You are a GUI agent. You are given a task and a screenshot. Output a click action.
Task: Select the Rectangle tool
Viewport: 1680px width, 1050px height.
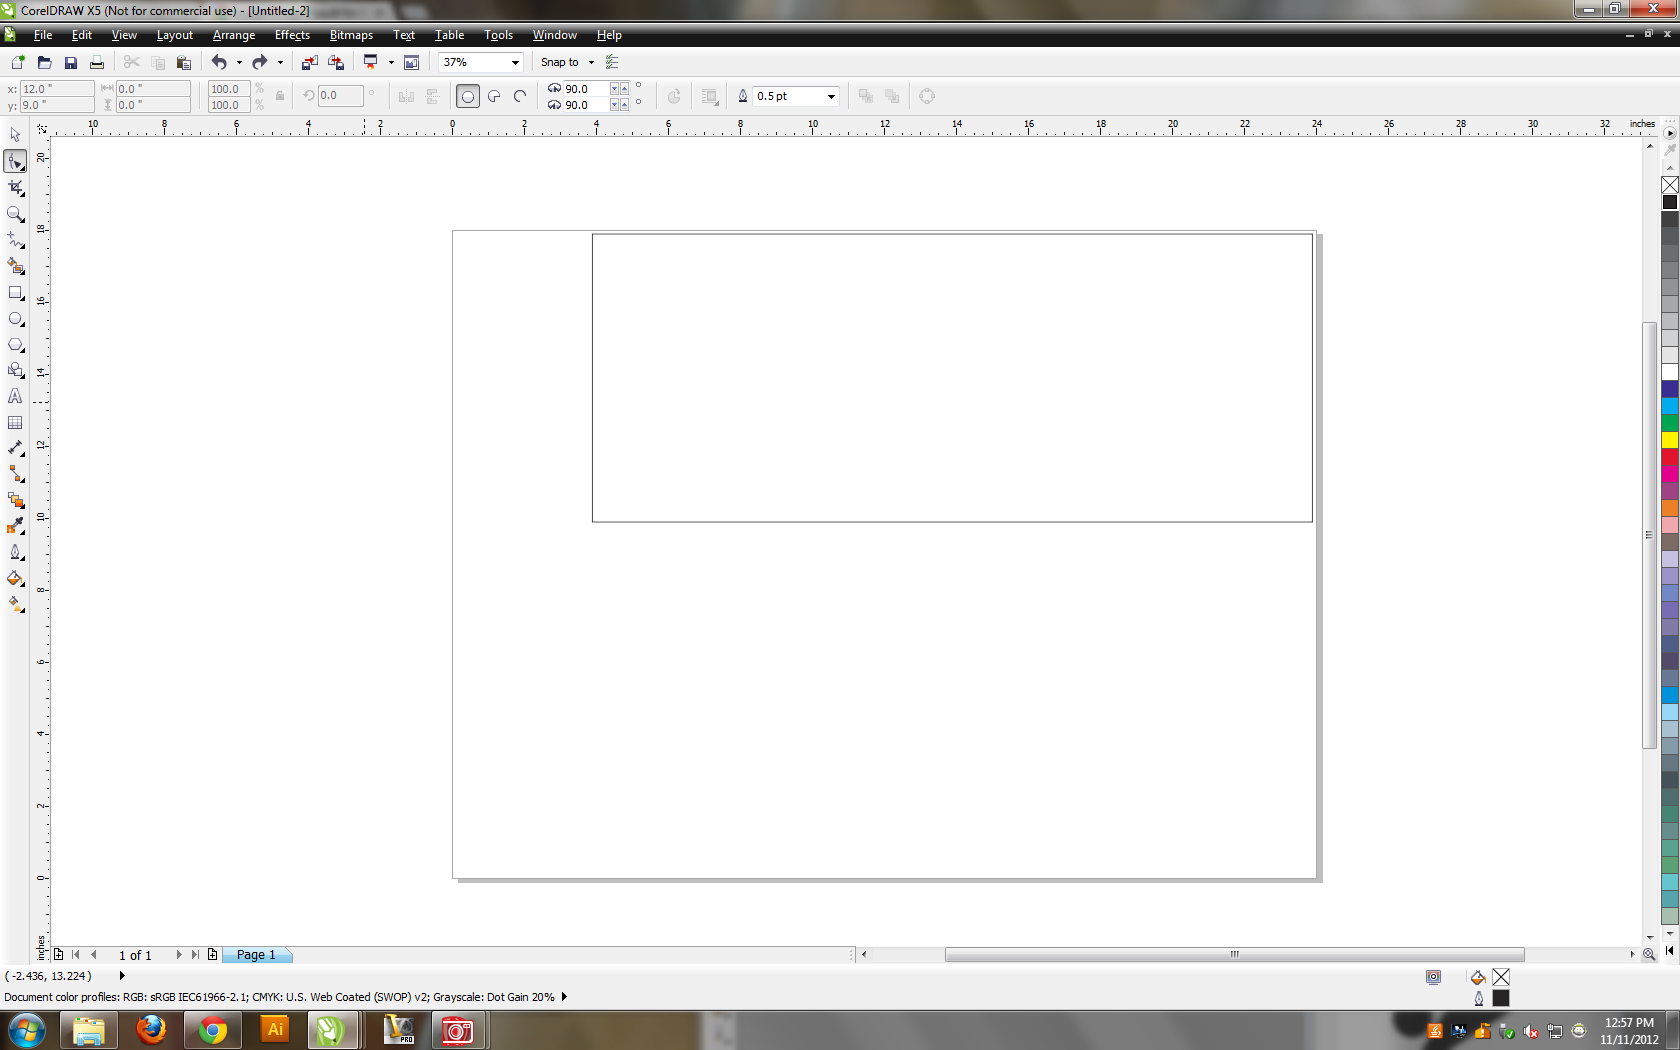click(x=15, y=292)
